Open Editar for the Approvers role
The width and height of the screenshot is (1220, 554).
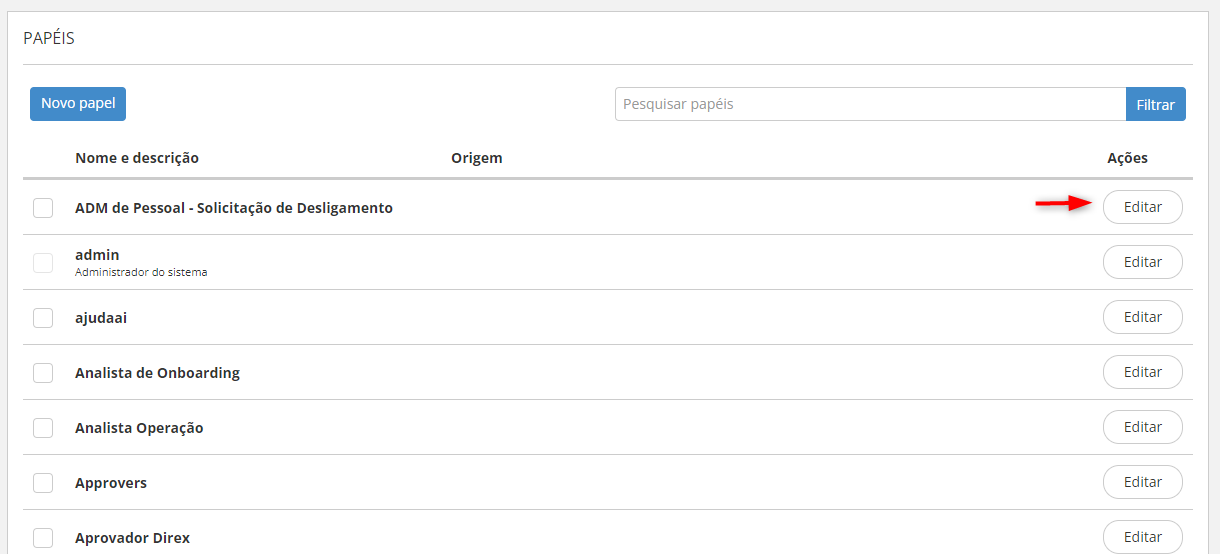(x=1142, y=482)
